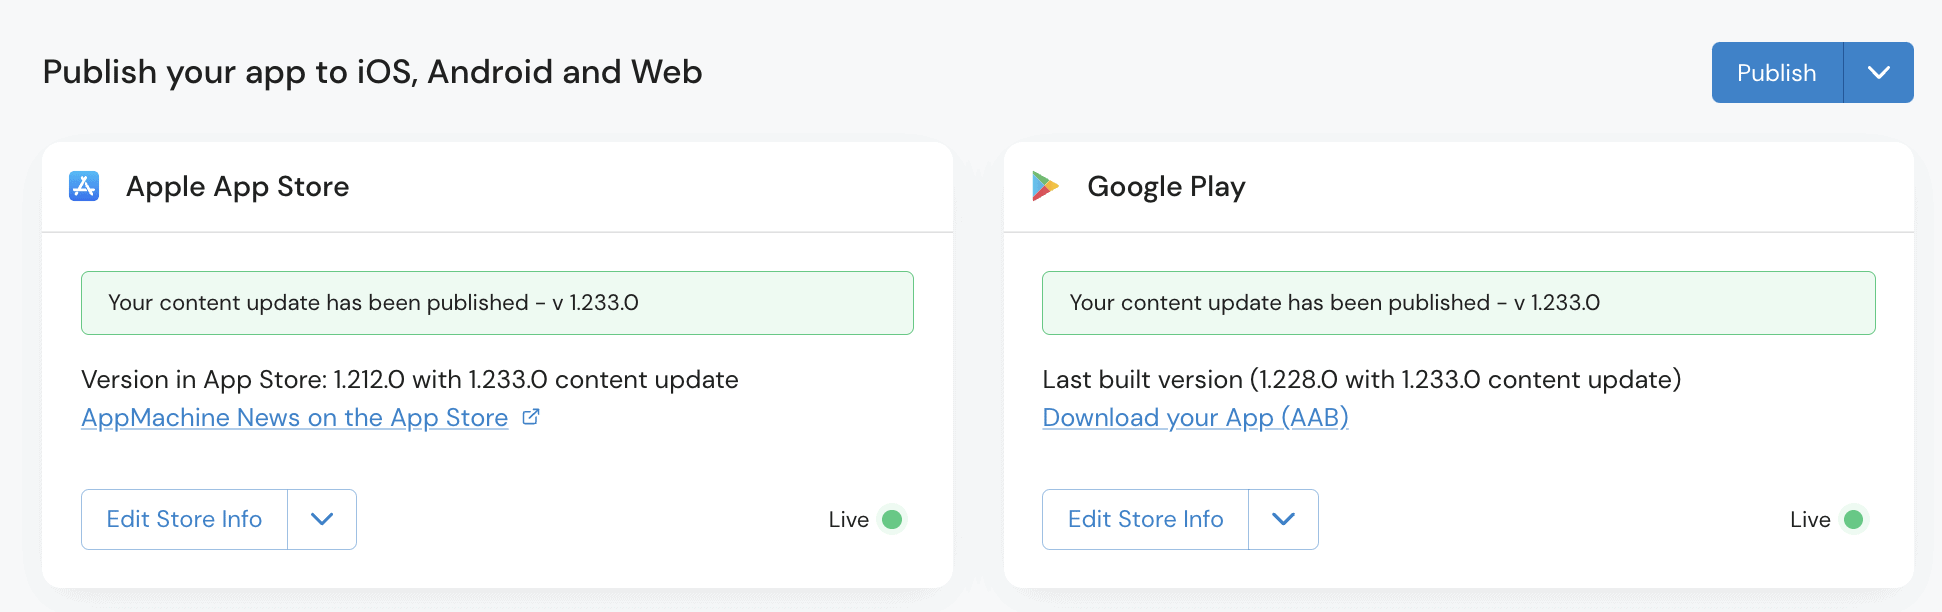Click the Apple content update published banner

click(x=497, y=303)
